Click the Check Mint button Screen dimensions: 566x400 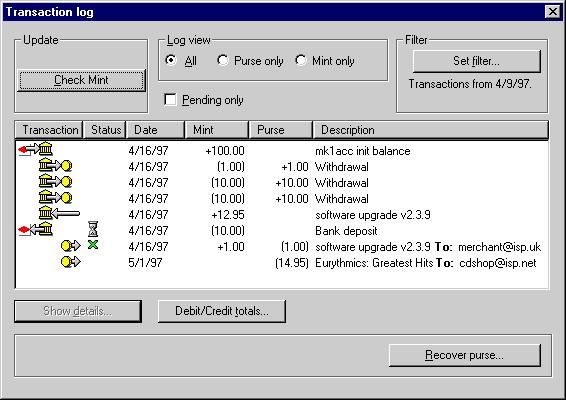(81, 80)
